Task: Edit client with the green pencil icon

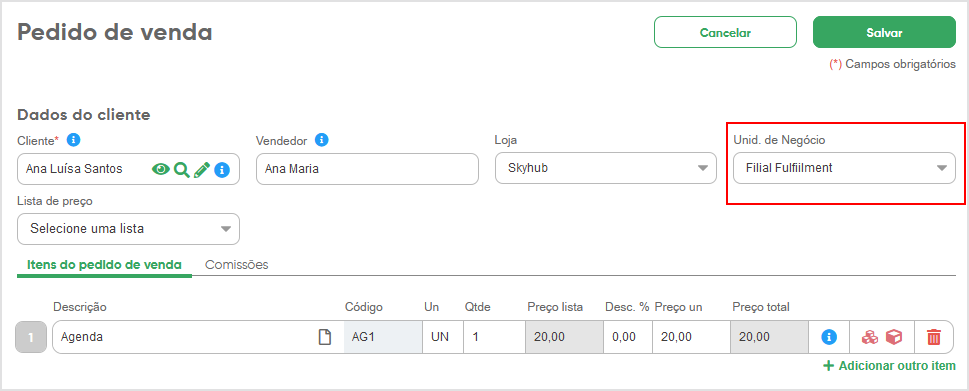Action: [x=202, y=169]
